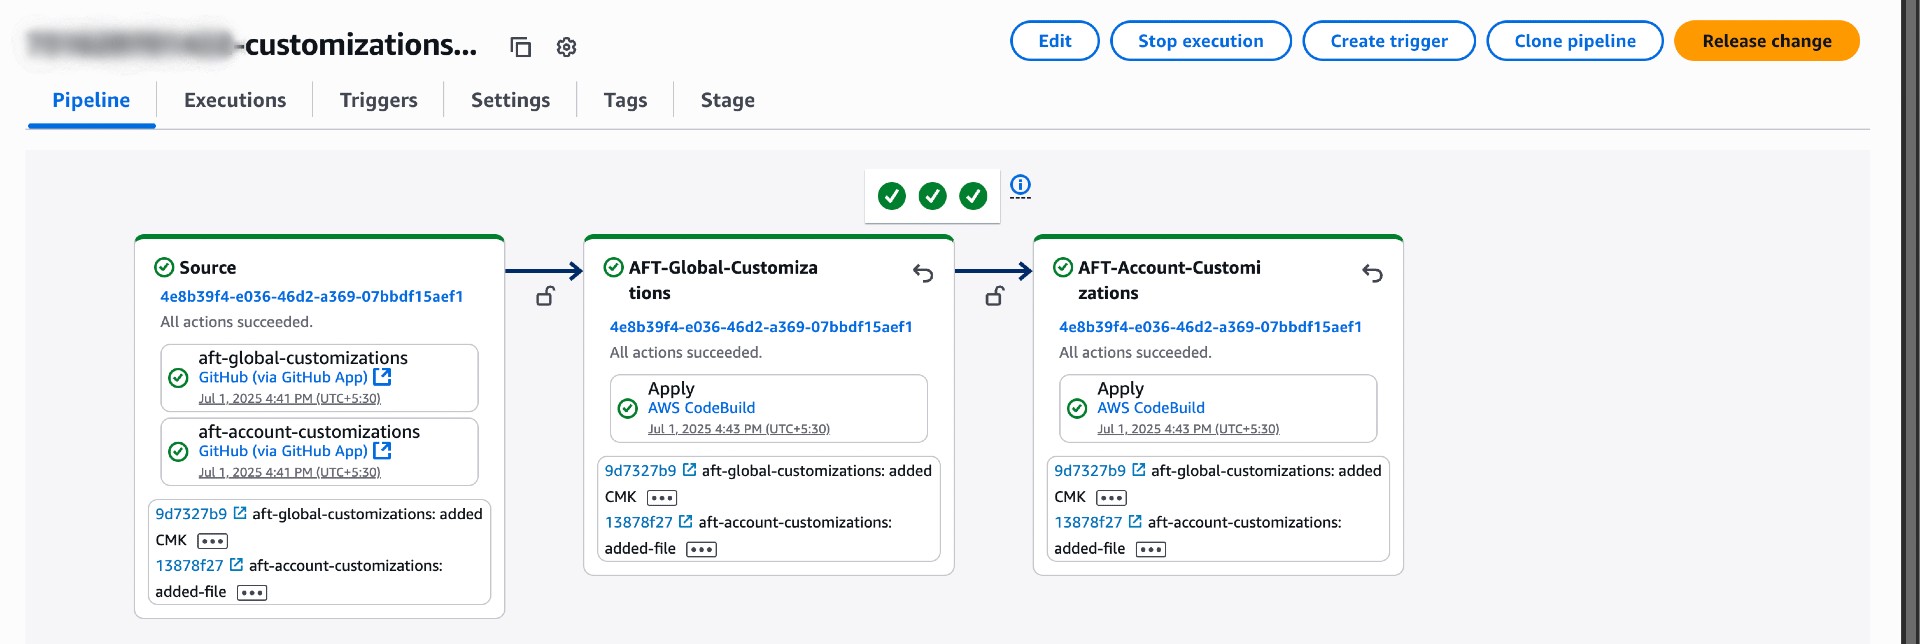Expand added-file commit message ellipsis in AFT-Account stage
This screenshot has width=1920, height=644.
point(1151,550)
